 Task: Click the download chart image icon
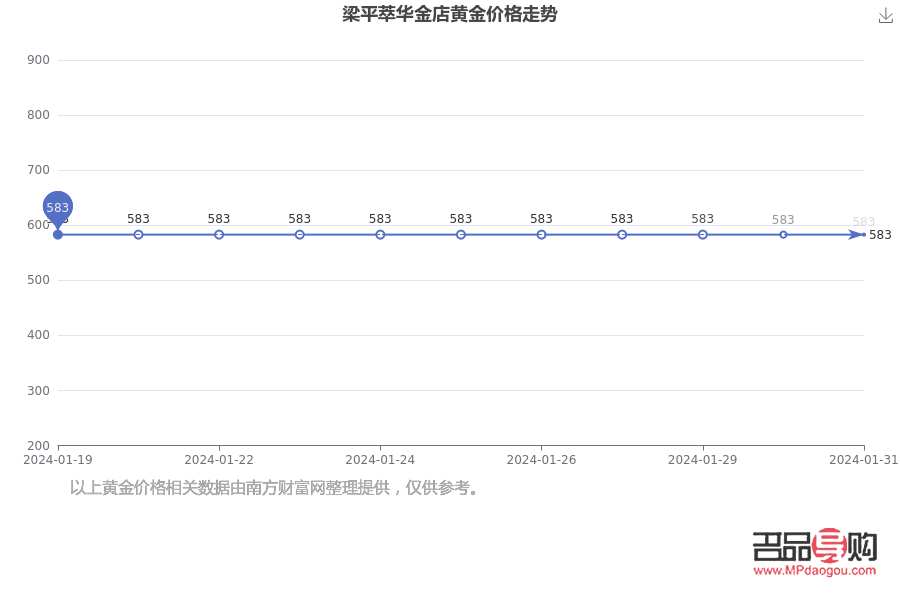pos(886,16)
